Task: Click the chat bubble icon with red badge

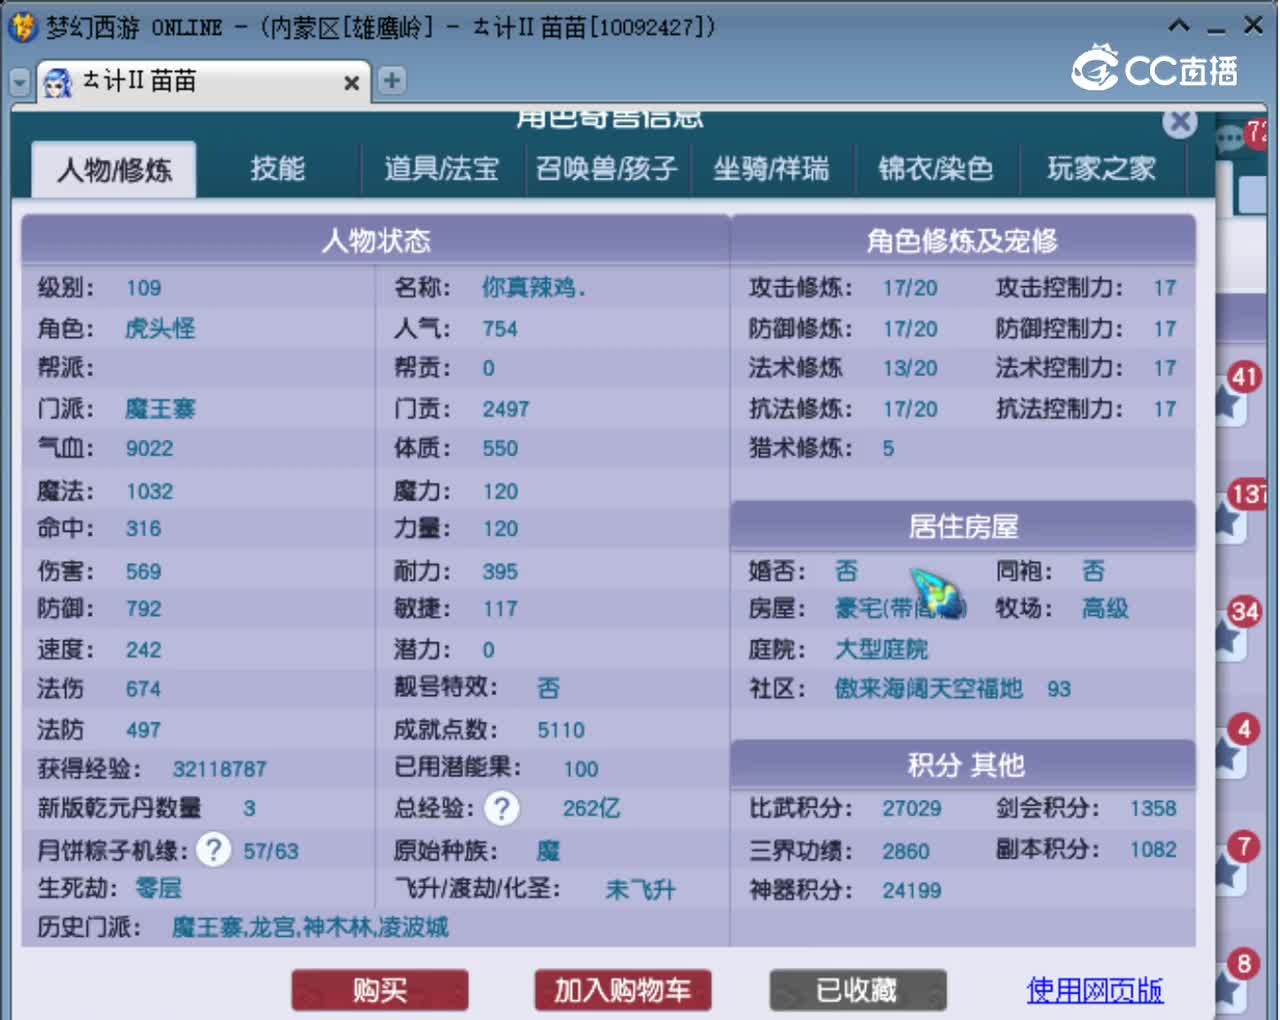Action: pyautogui.click(x=1229, y=137)
